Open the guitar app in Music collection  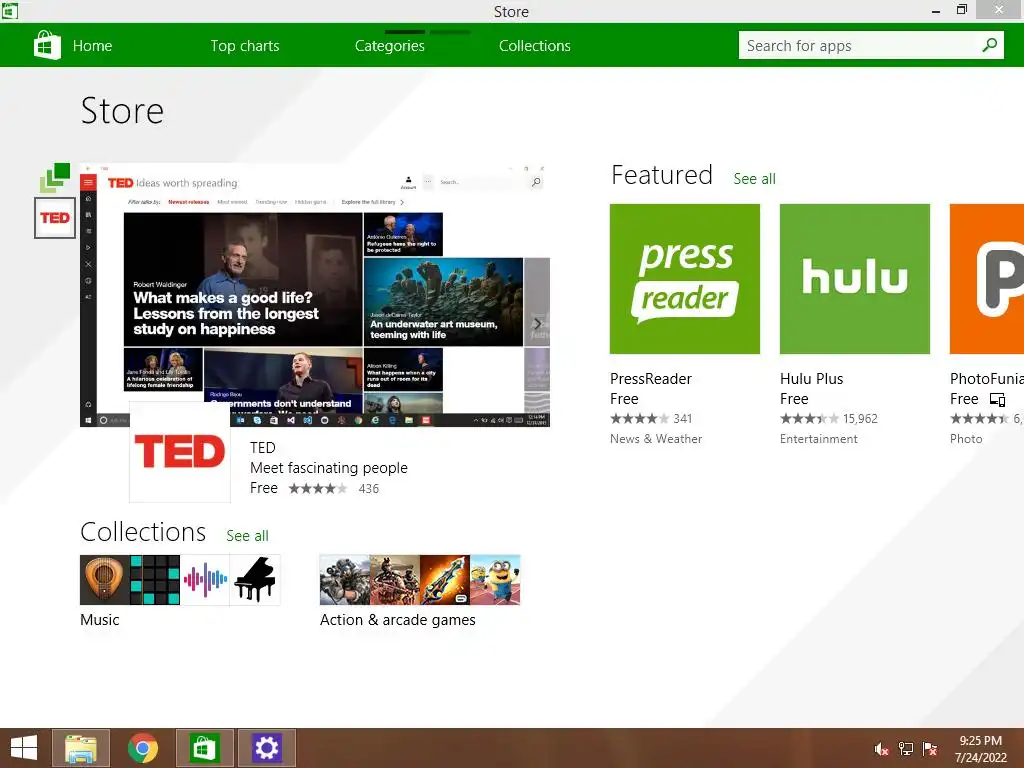[104, 580]
